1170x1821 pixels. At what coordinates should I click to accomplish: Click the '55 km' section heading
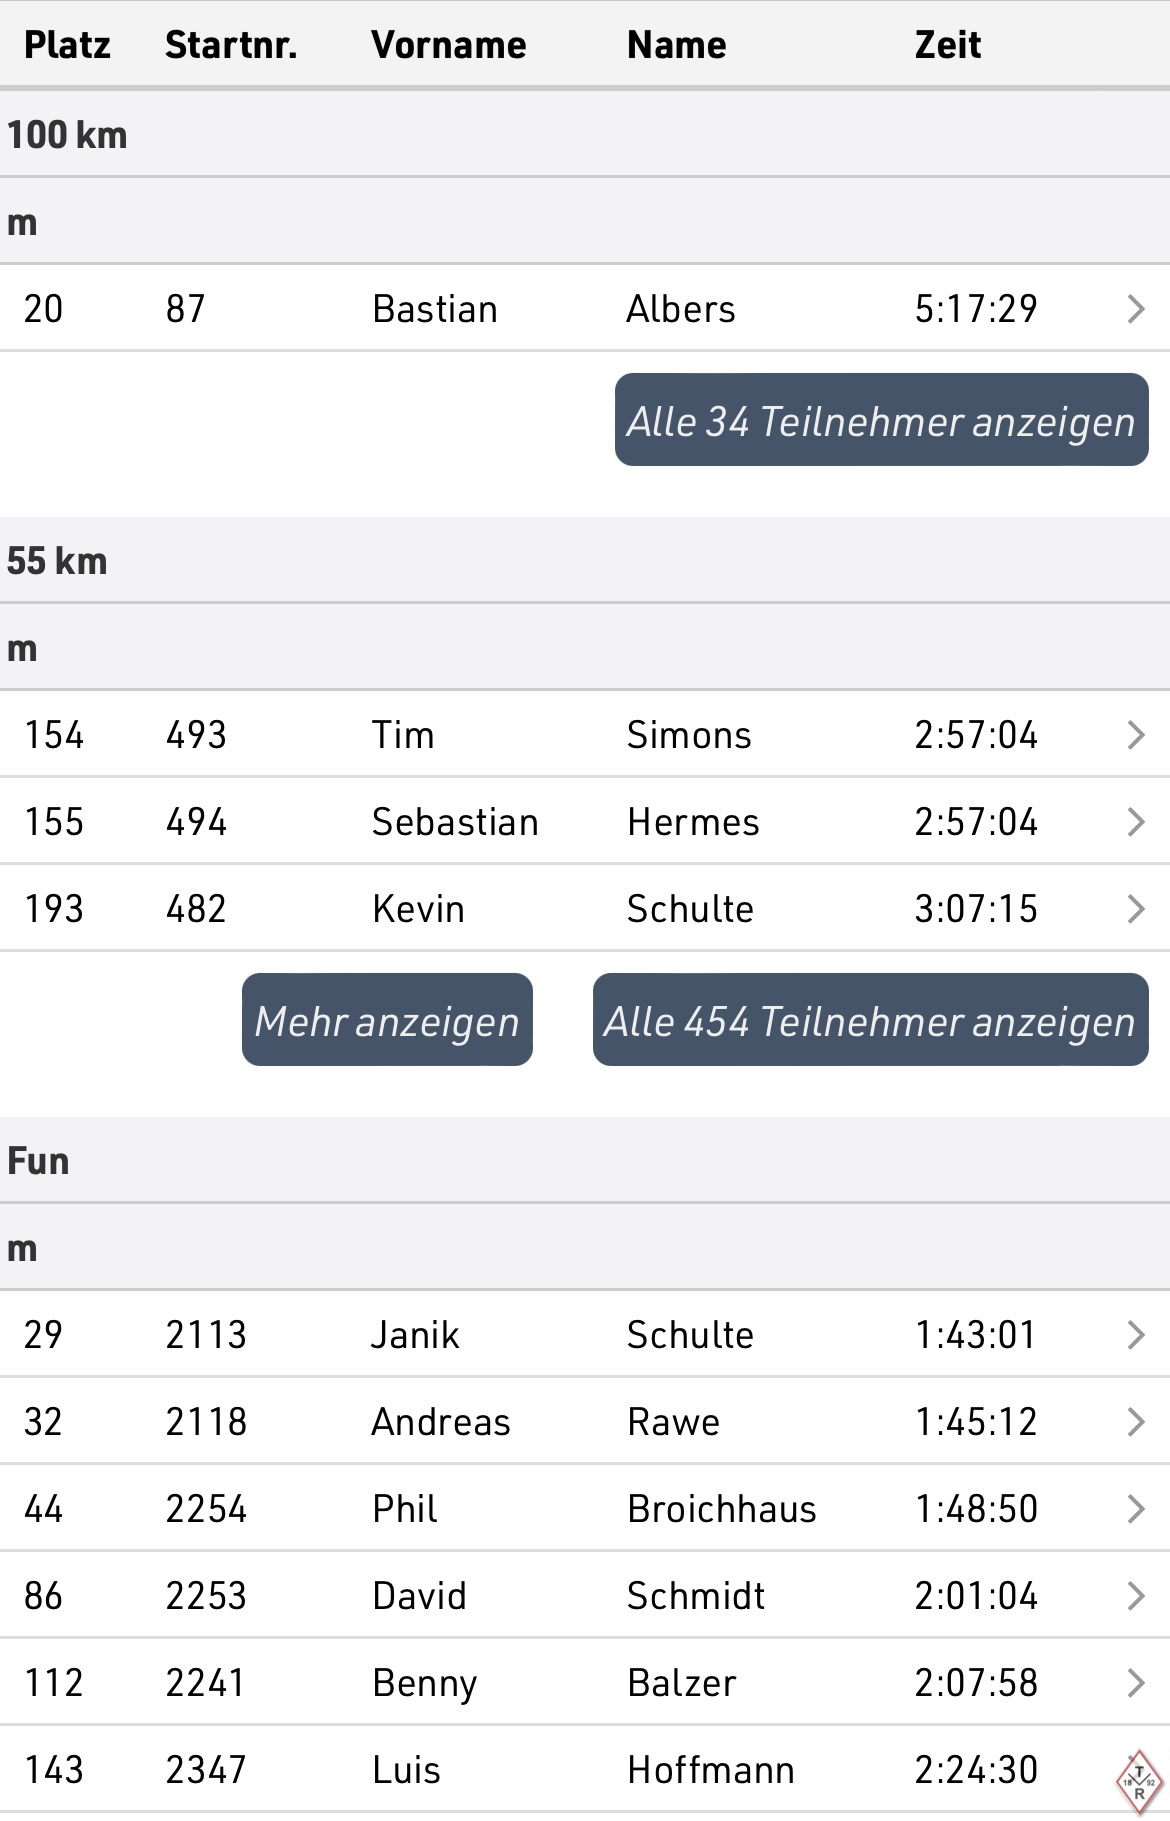point(57,561)
